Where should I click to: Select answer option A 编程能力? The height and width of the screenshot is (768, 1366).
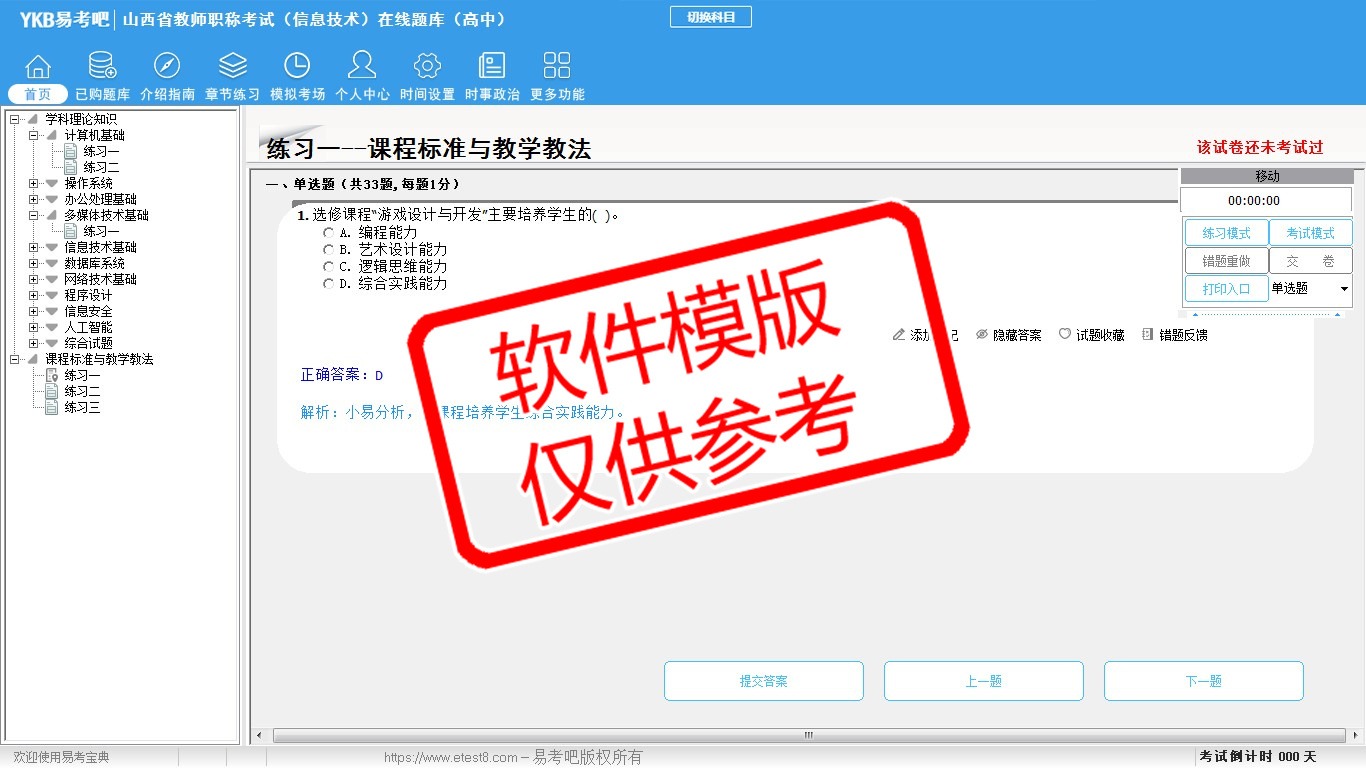[x=328, y=232]
